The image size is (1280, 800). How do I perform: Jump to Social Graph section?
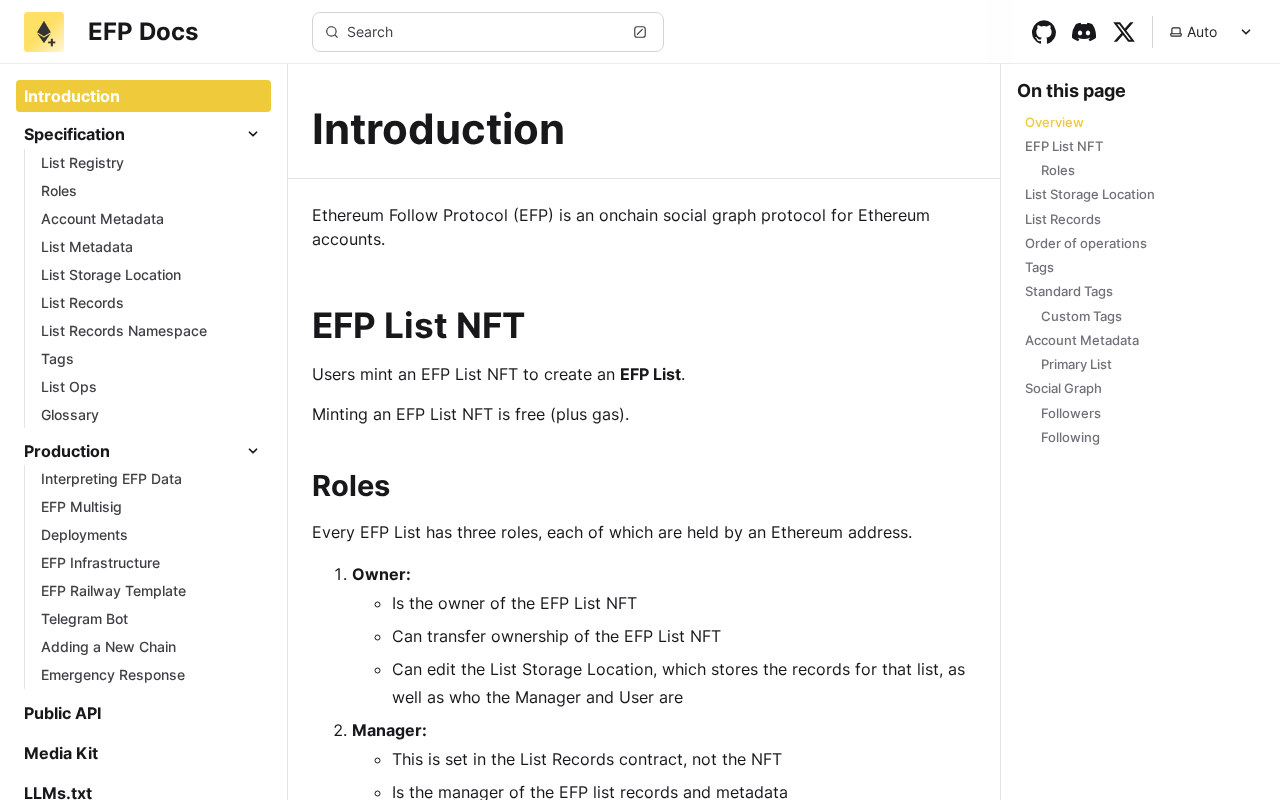[x=1063, y=388]
